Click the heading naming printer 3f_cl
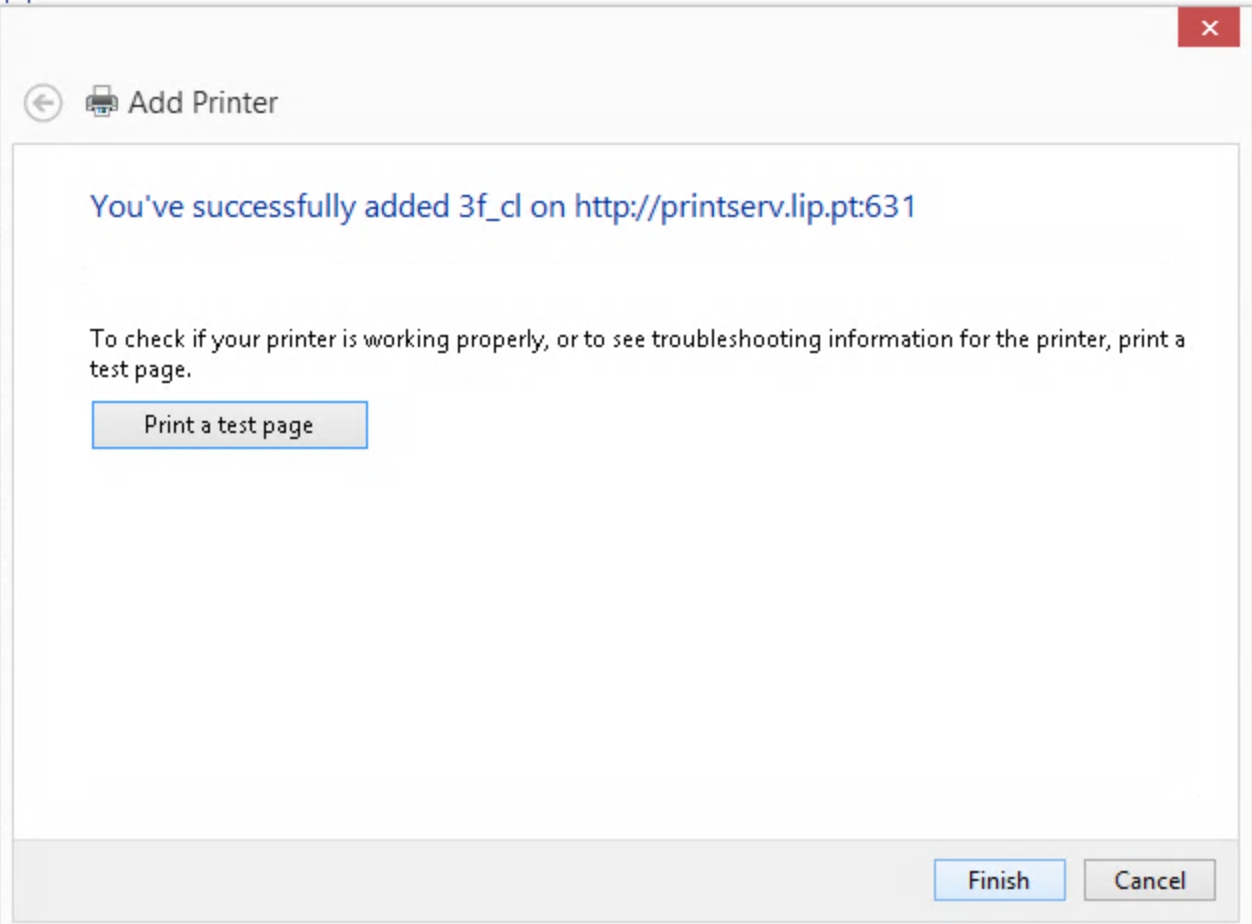The height and width of the screenshot is (924, 1252). tap(503, 207)
